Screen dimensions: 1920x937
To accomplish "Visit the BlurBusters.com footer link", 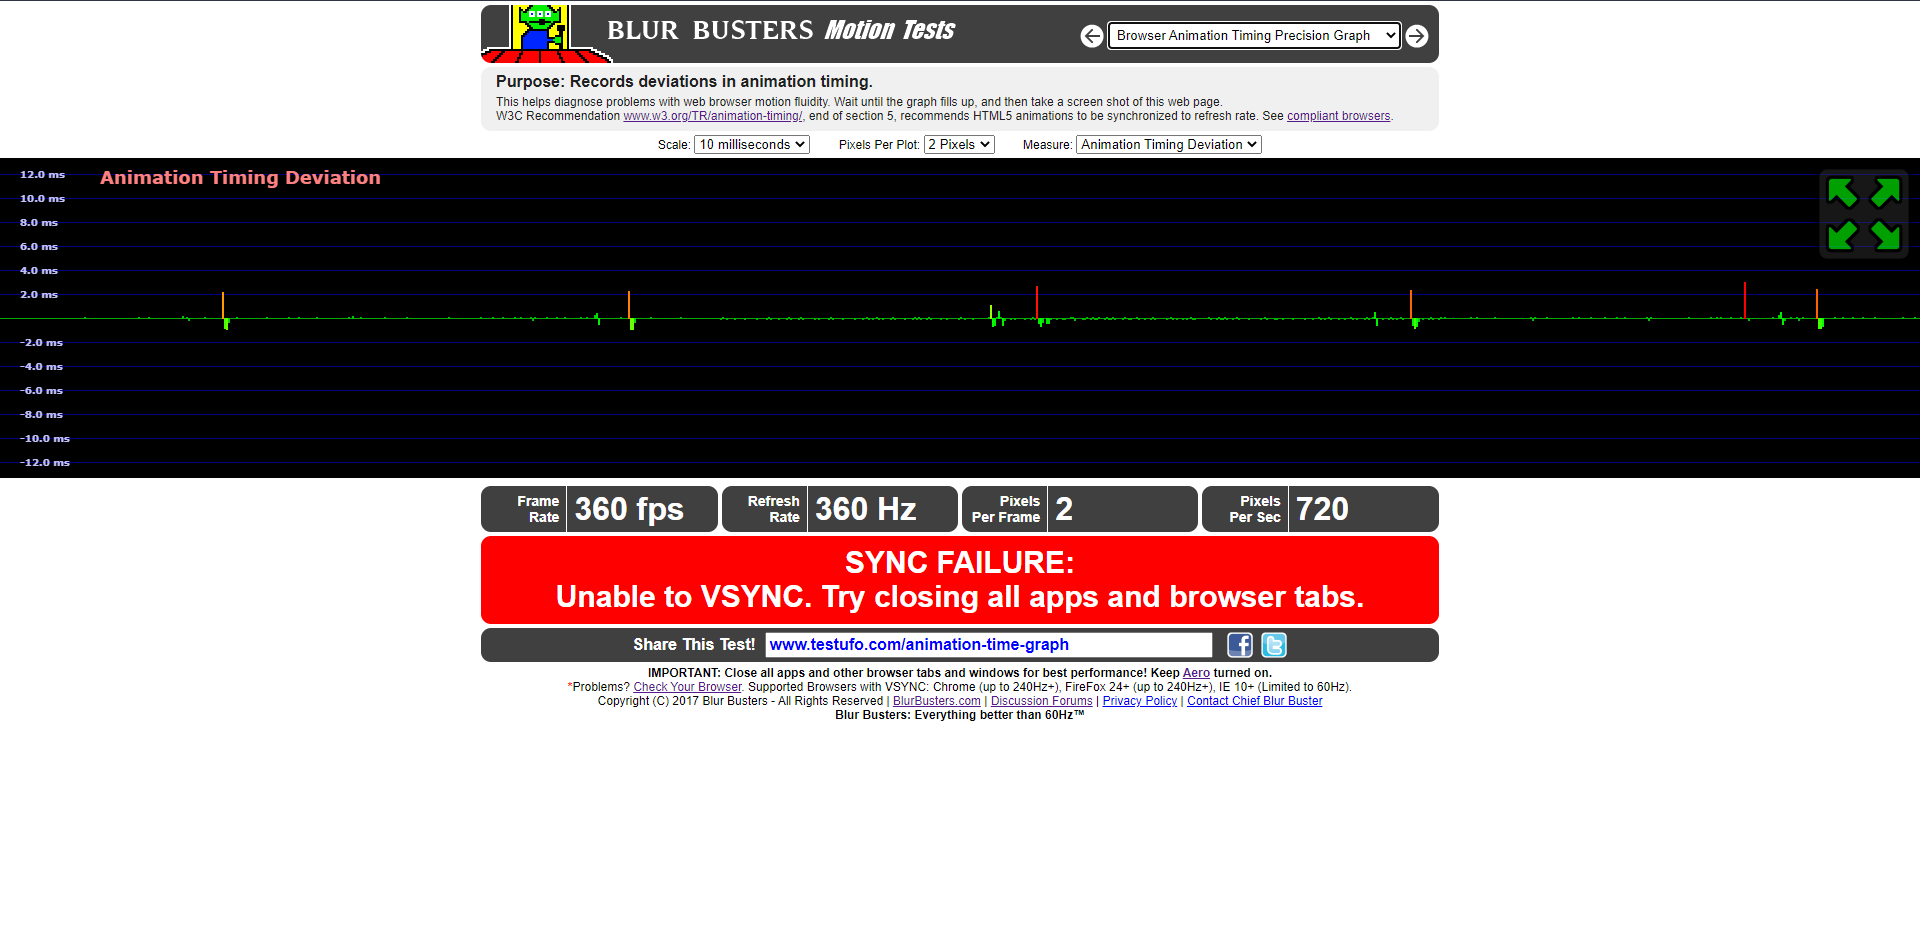I will 936,701.
